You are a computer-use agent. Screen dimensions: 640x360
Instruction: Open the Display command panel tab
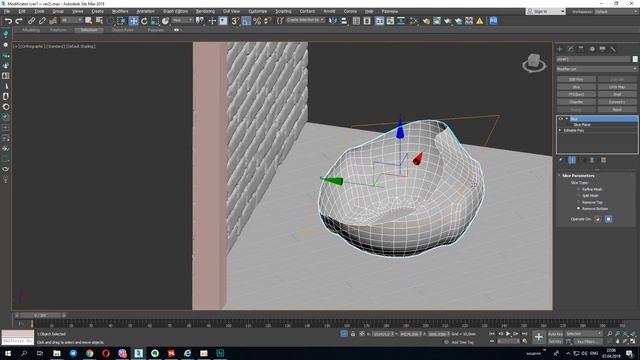tap(602, 49)
